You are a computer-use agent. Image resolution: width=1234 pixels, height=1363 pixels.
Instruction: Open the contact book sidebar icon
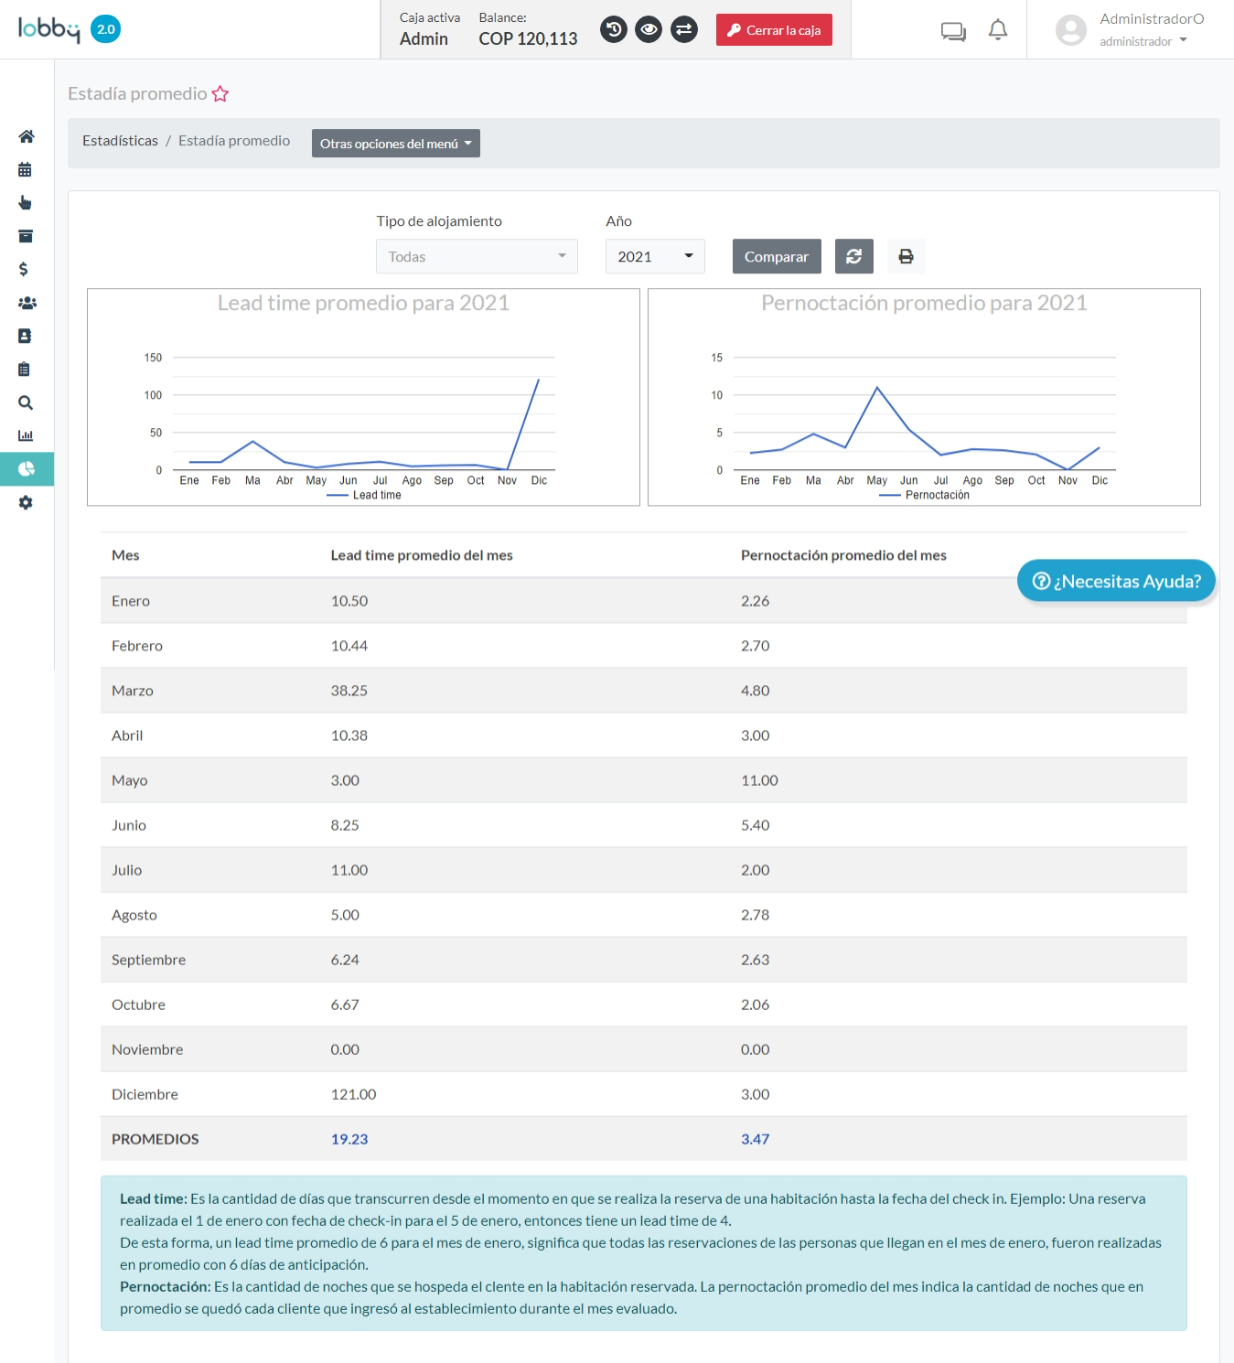(x=25, y=336)
